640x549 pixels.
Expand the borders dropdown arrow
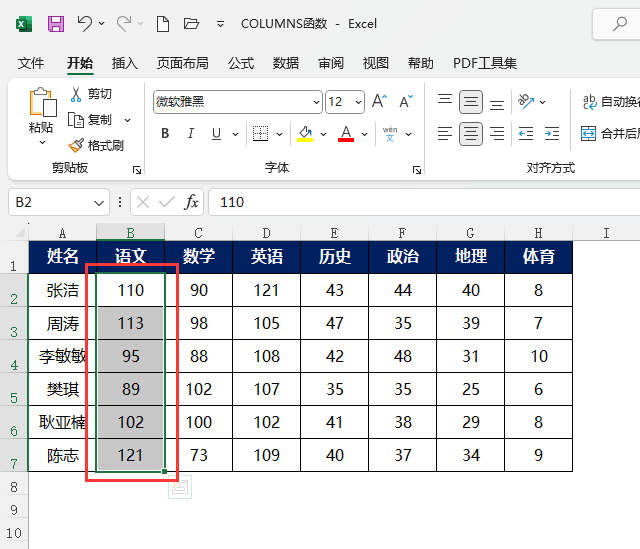pyautogui.click(x=280, y=134)
